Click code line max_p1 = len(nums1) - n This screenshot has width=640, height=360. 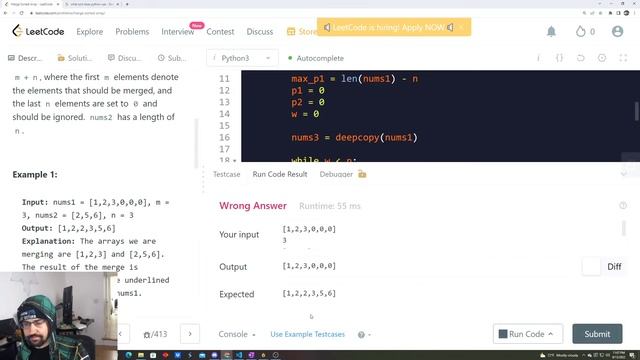point(355,79)
